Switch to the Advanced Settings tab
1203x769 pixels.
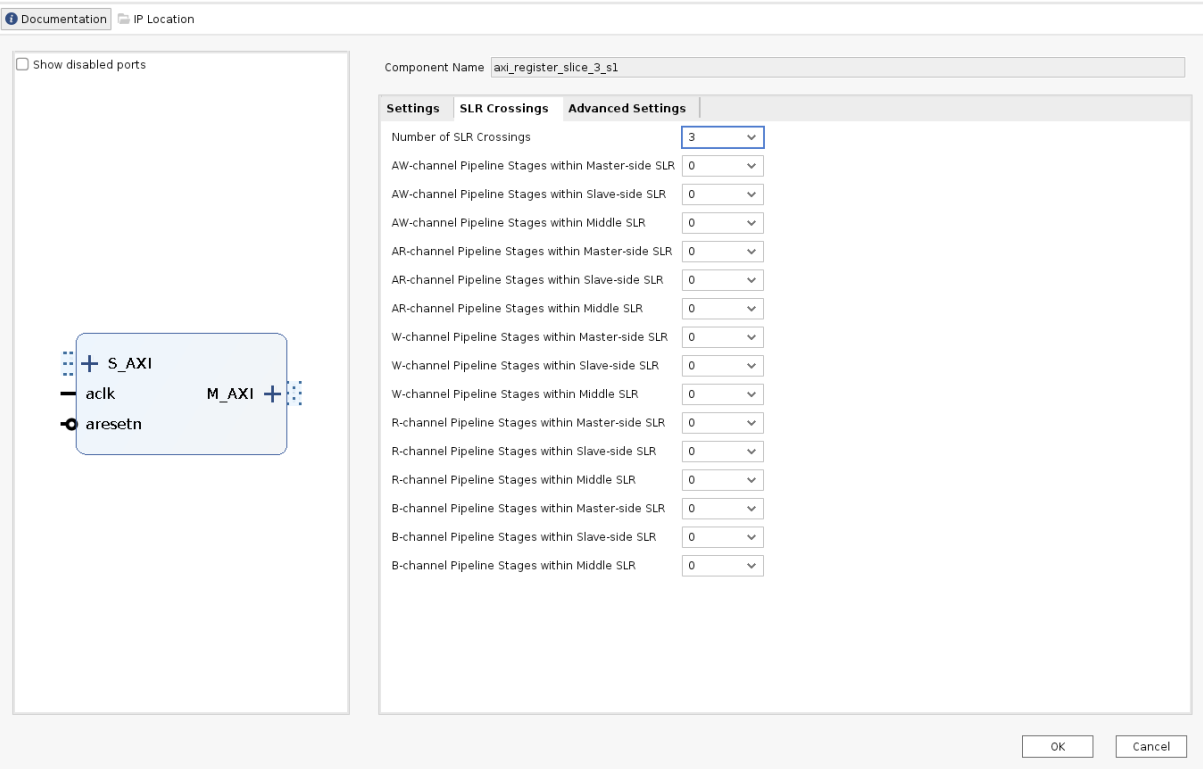pyautogui.click(x=626, y=108)
